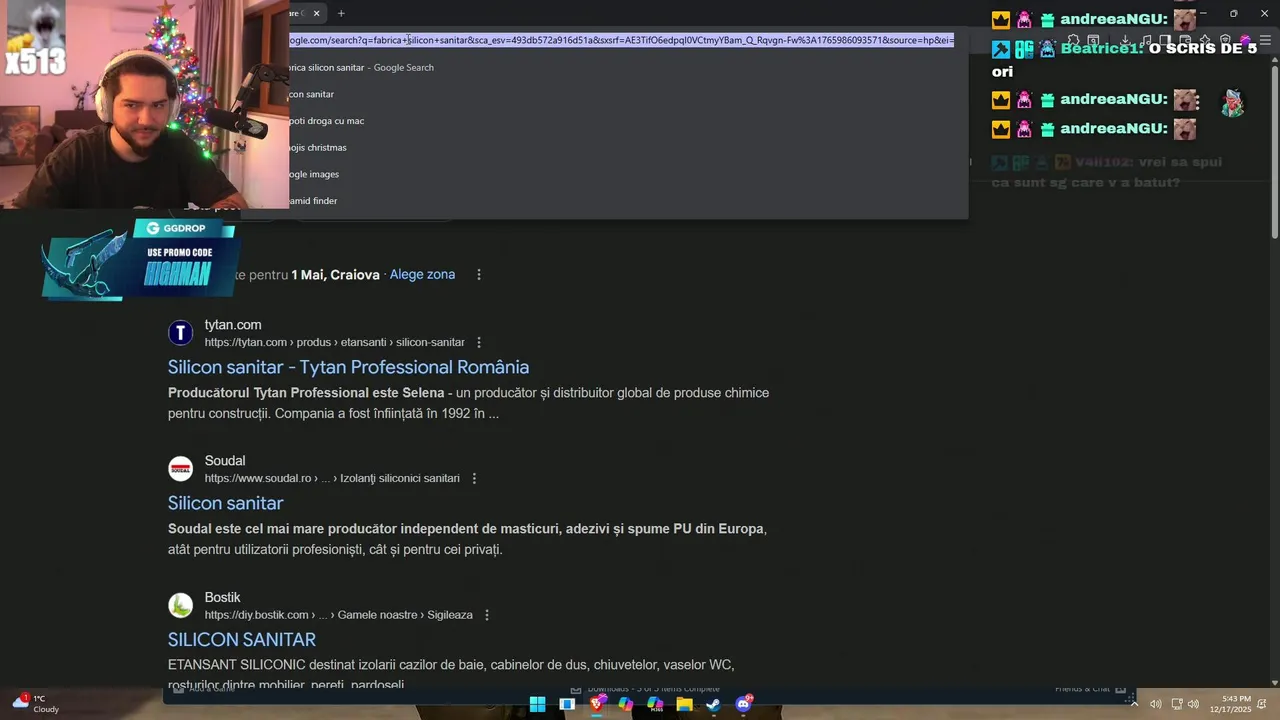Image resolution: width=1280 pixels, height=720 pixels.
Task: Open 'Silicon sanitar - Tytan Professional România' result
Action: 348,367
